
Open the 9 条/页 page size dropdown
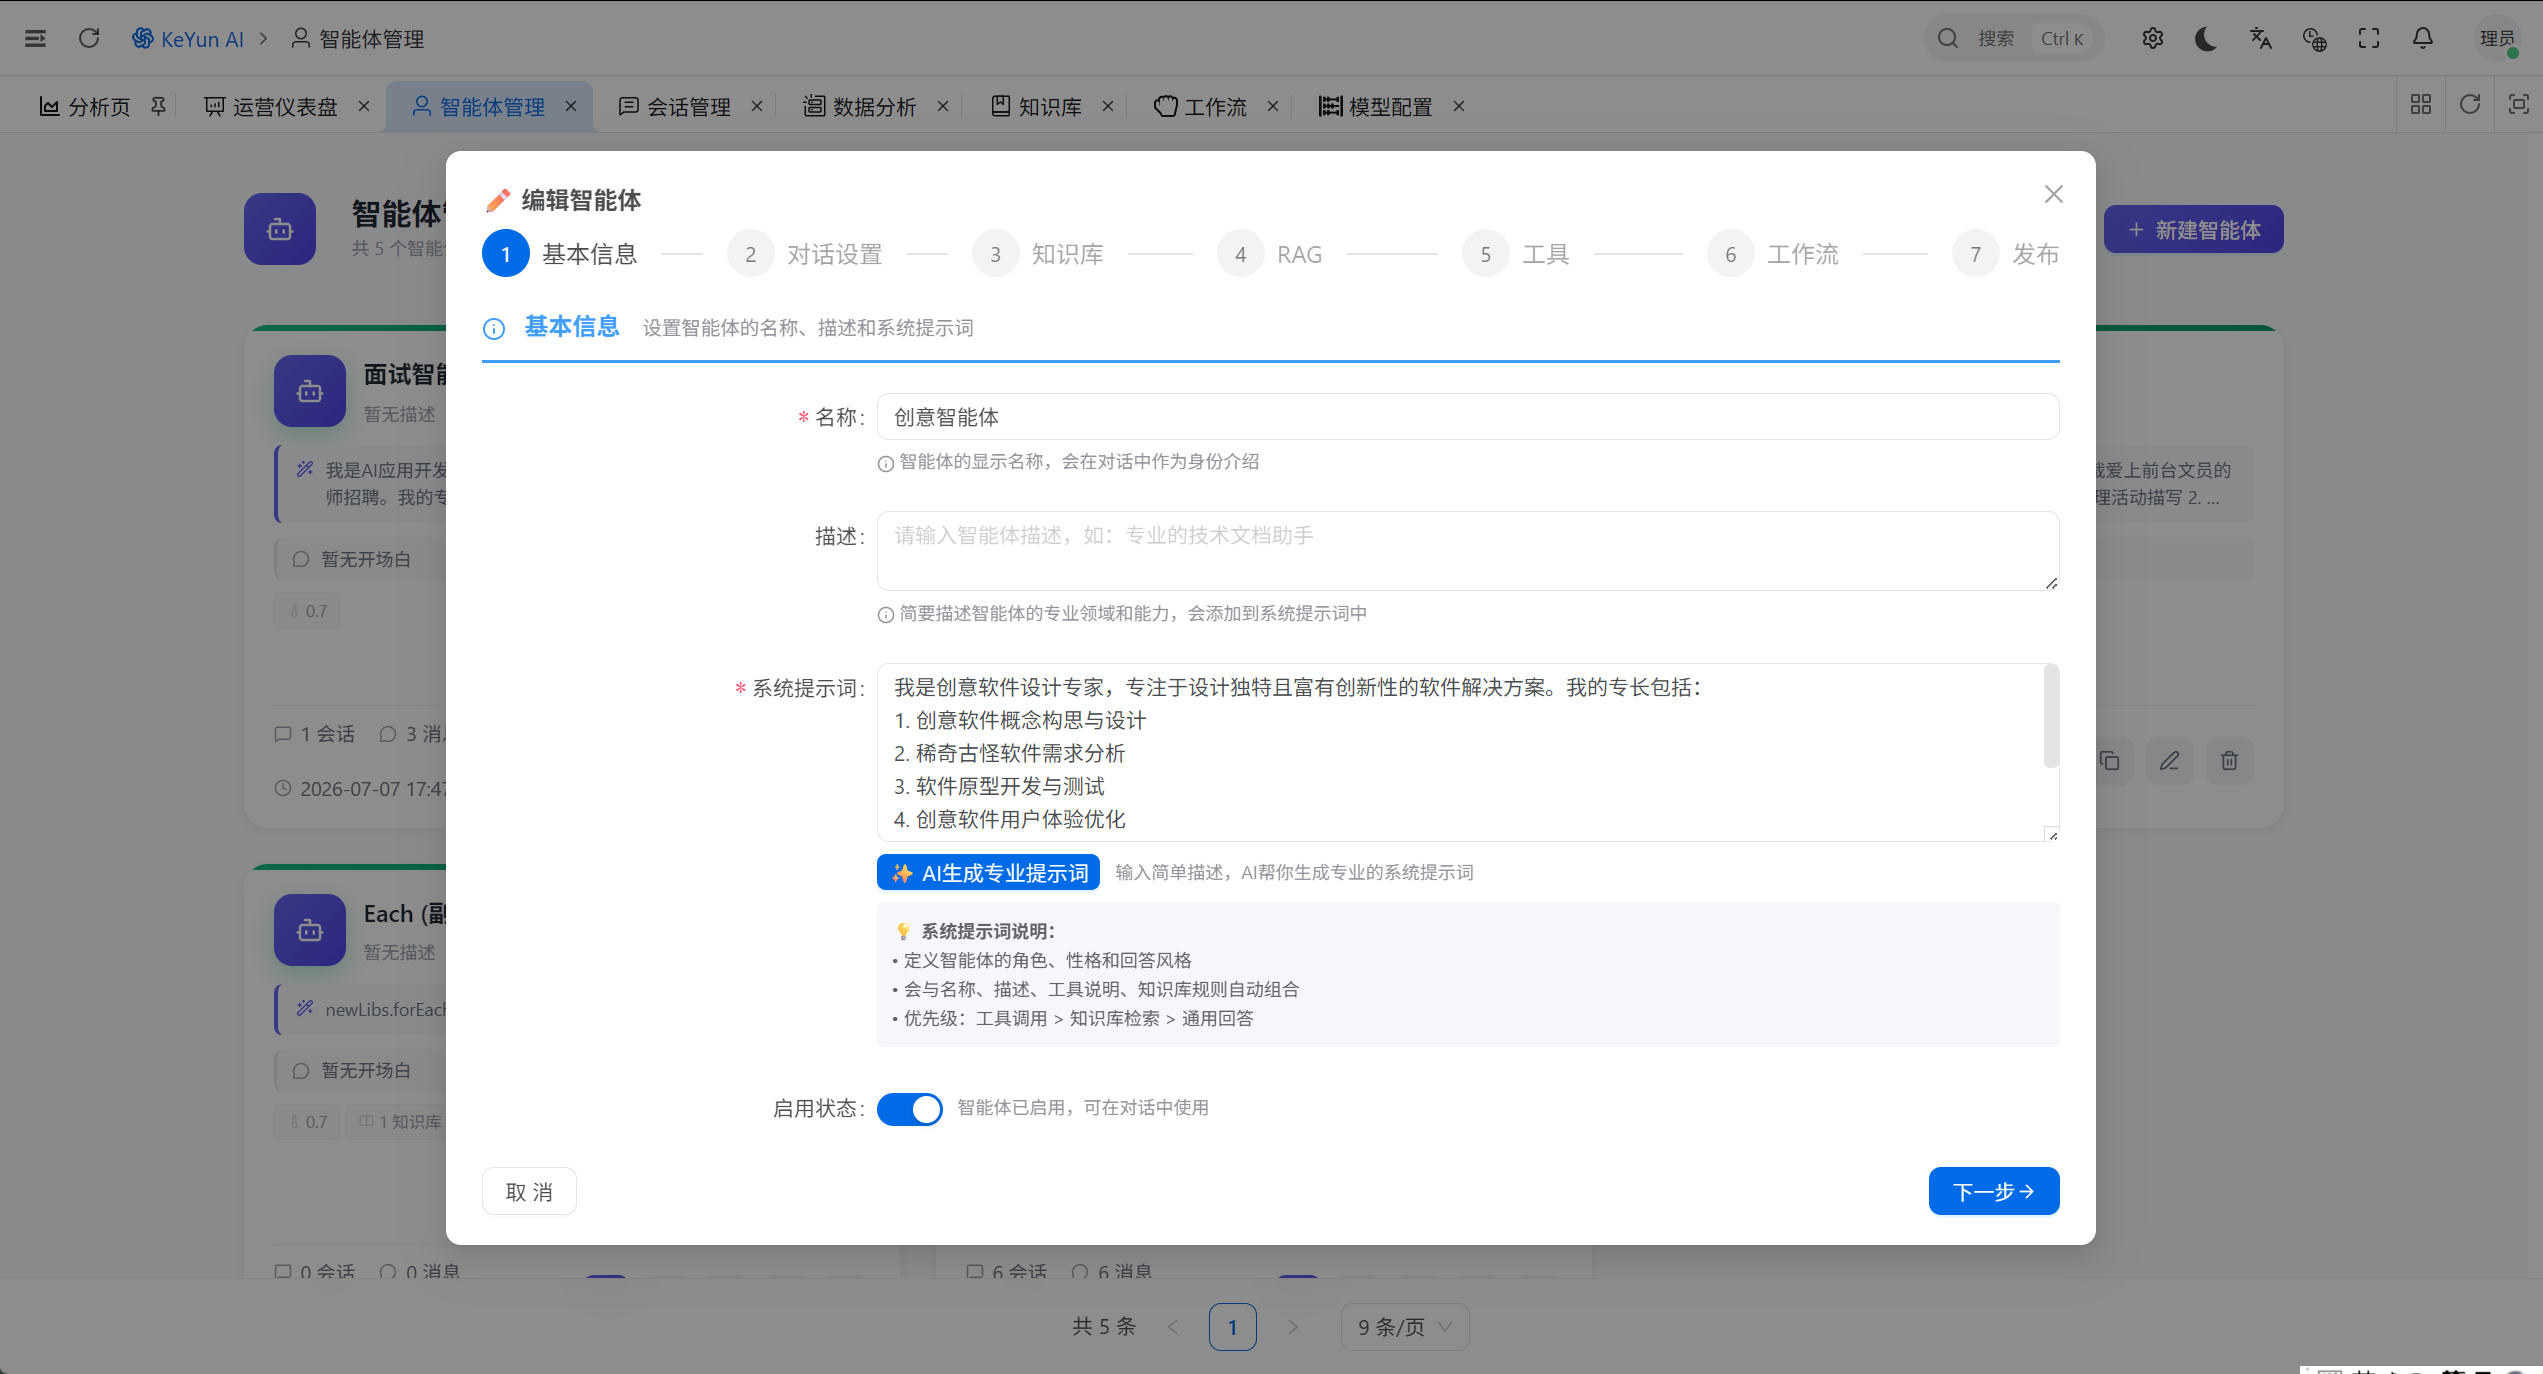[x=1404, y=1327]
